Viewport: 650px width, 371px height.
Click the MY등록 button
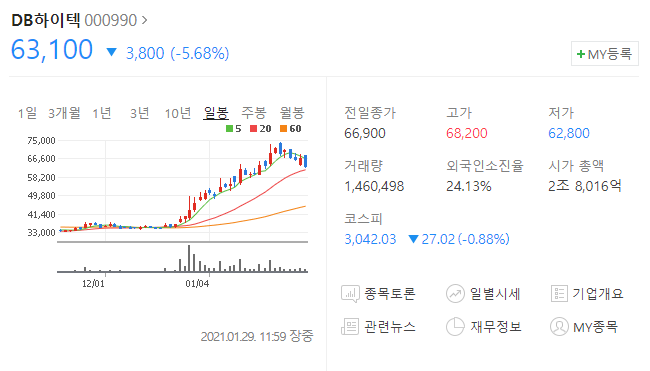point(605,54)
